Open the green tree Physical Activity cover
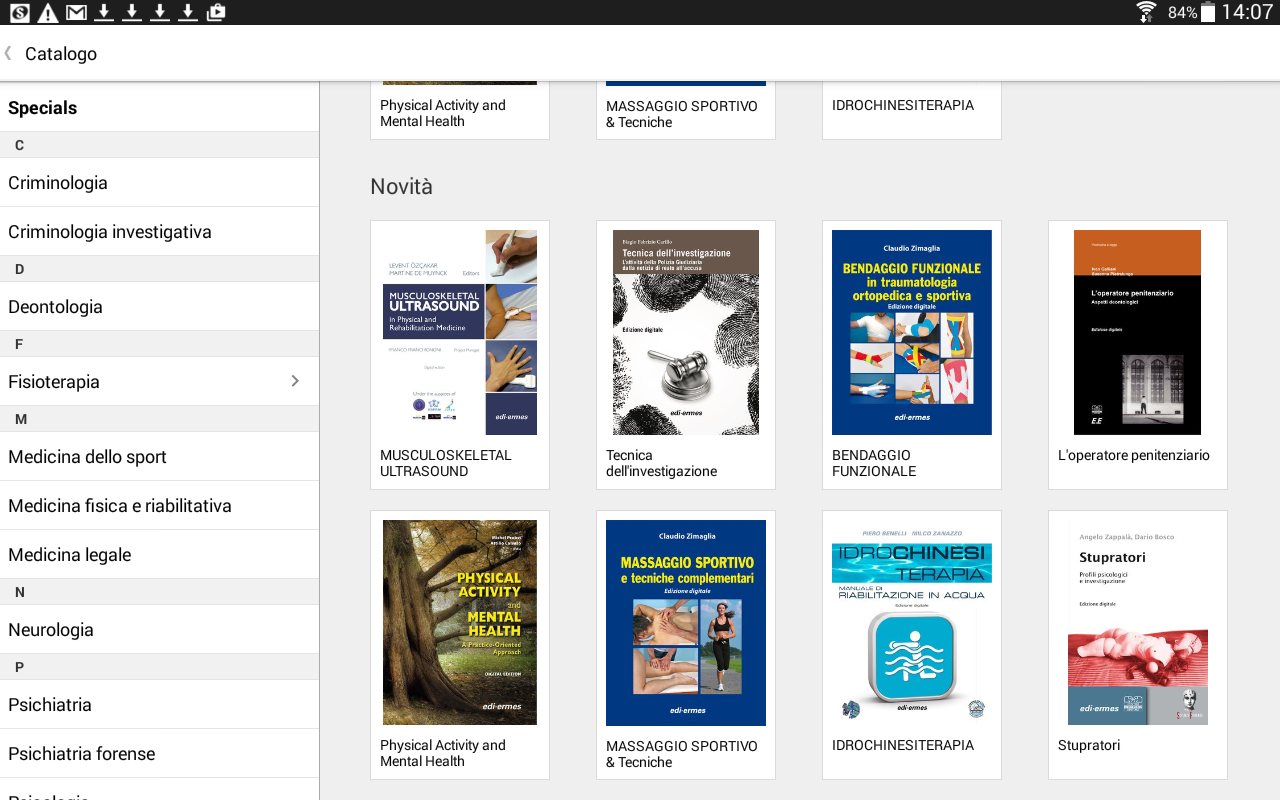This screenshot has width=1280, height=800. [x=460, y=622]
